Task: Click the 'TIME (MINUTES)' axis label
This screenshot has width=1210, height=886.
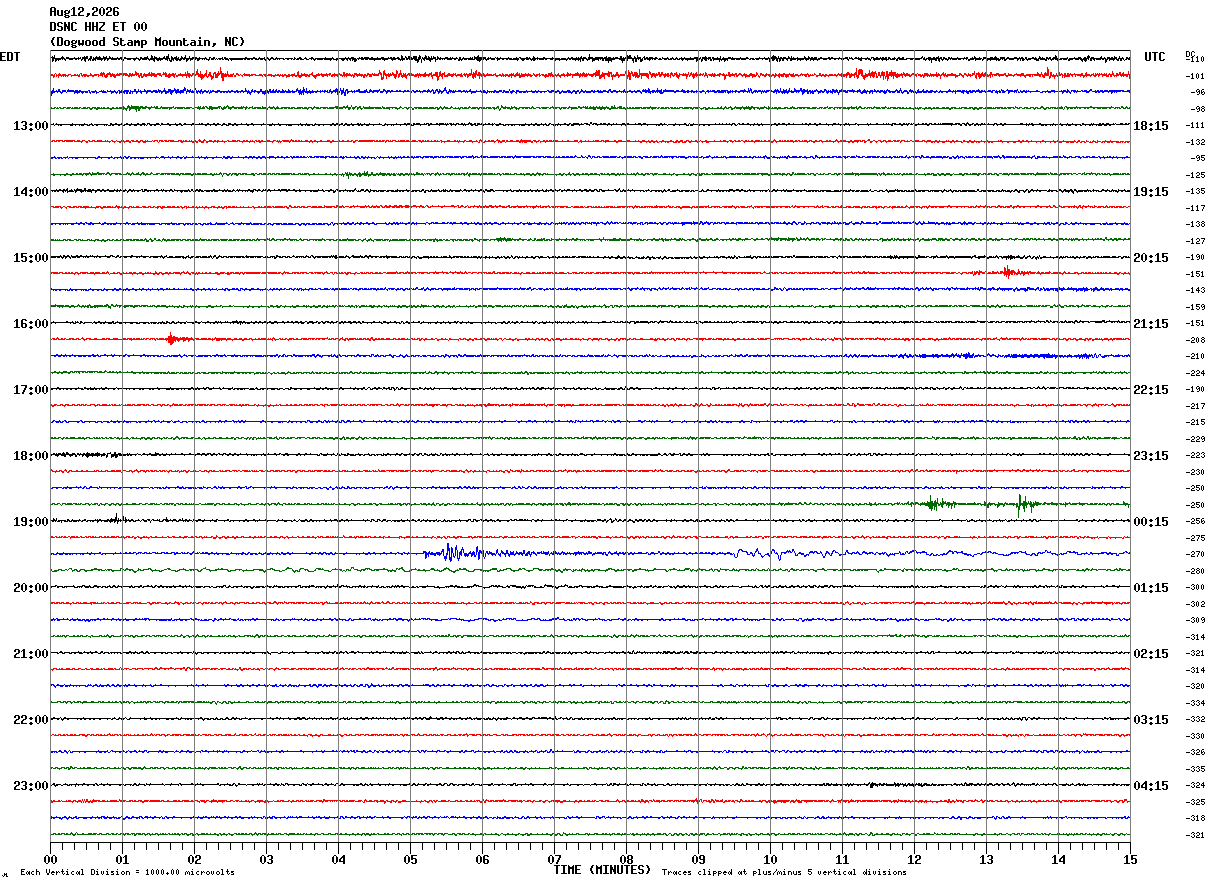Action: pyautogui.click(x=602, y=870)
